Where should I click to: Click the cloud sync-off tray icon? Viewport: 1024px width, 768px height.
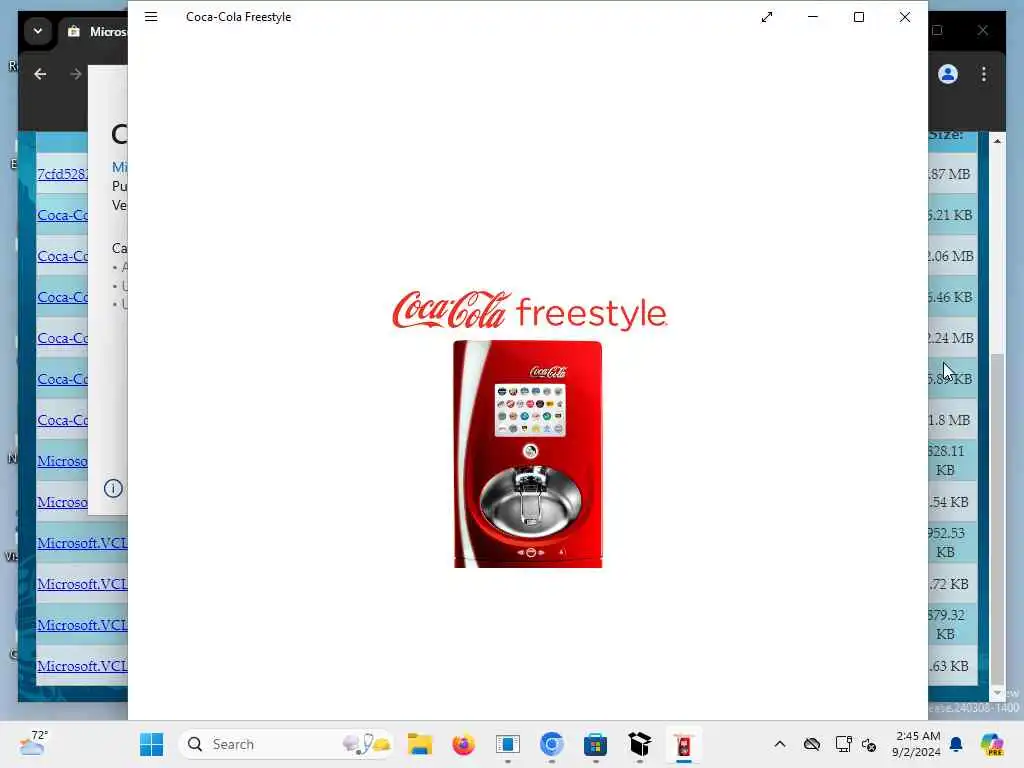point(812,744)
